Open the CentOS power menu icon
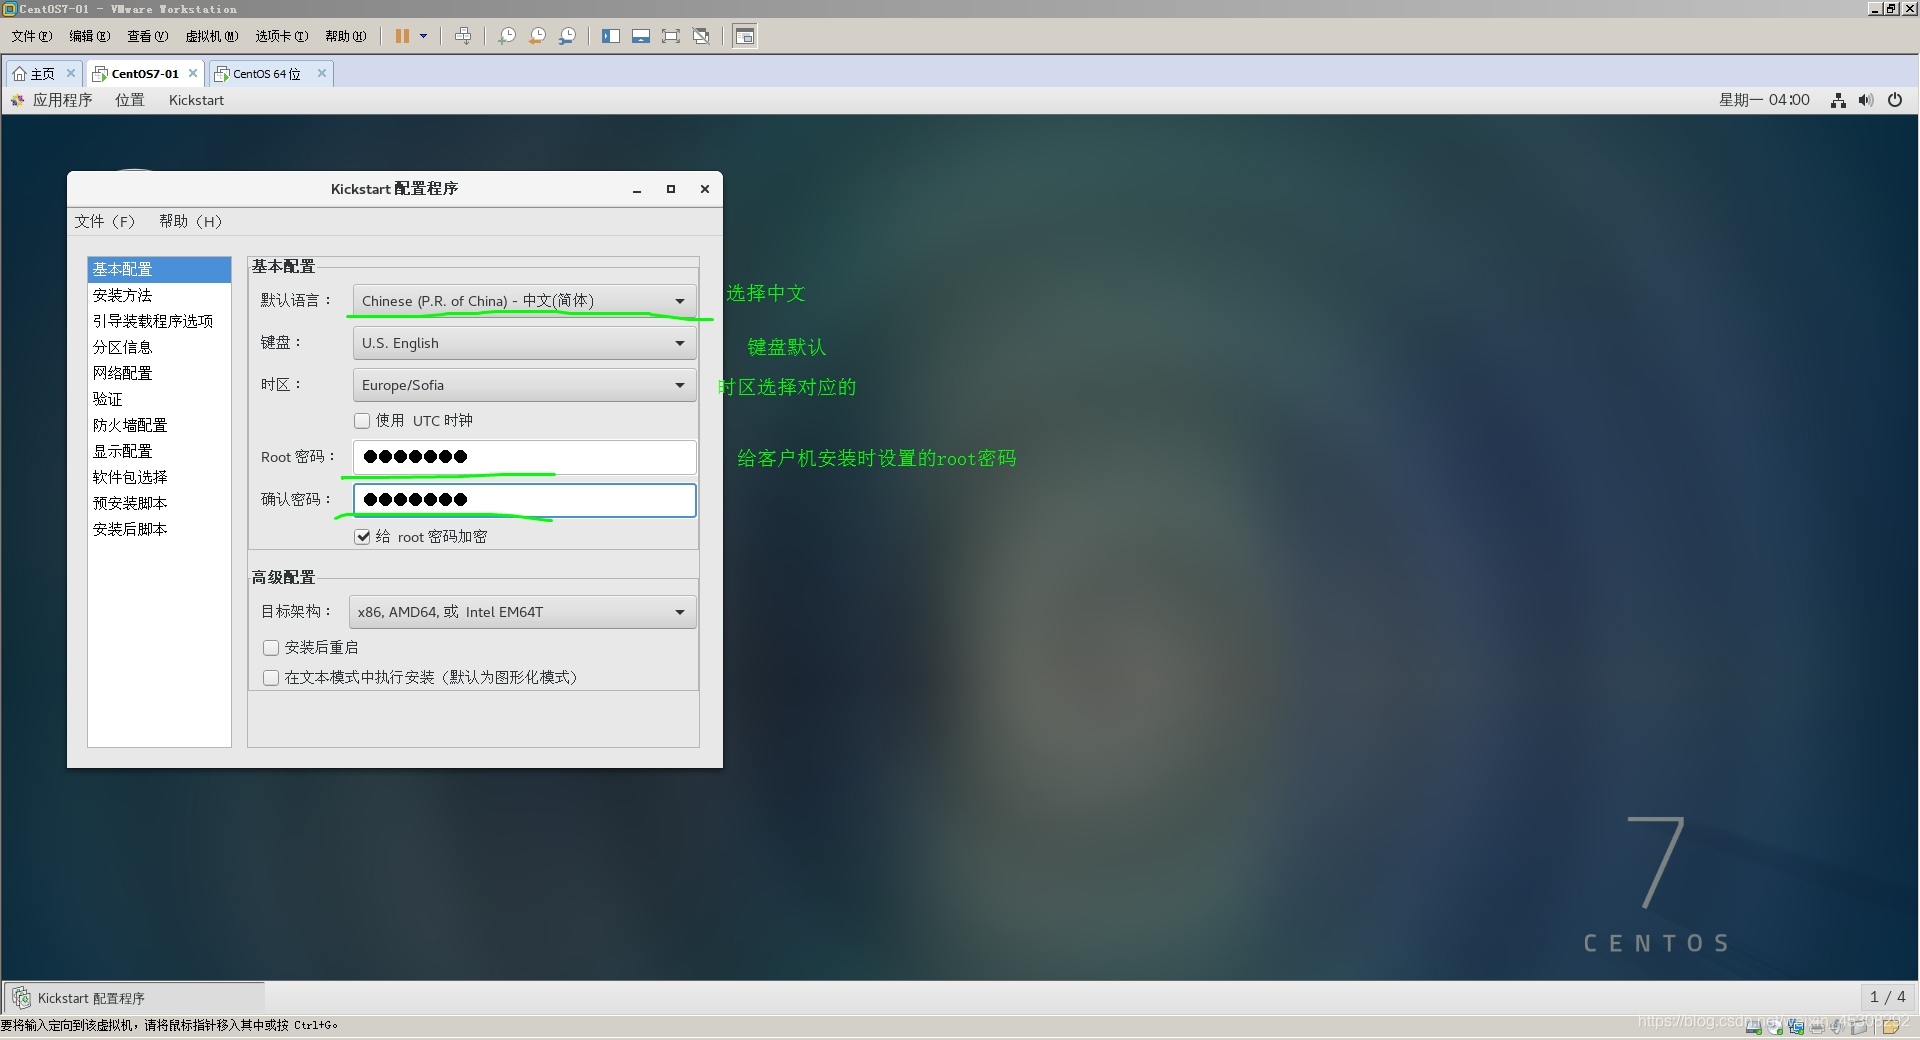The height and width of the screenshot is (1040, 1920). (x=1895, y=100)
